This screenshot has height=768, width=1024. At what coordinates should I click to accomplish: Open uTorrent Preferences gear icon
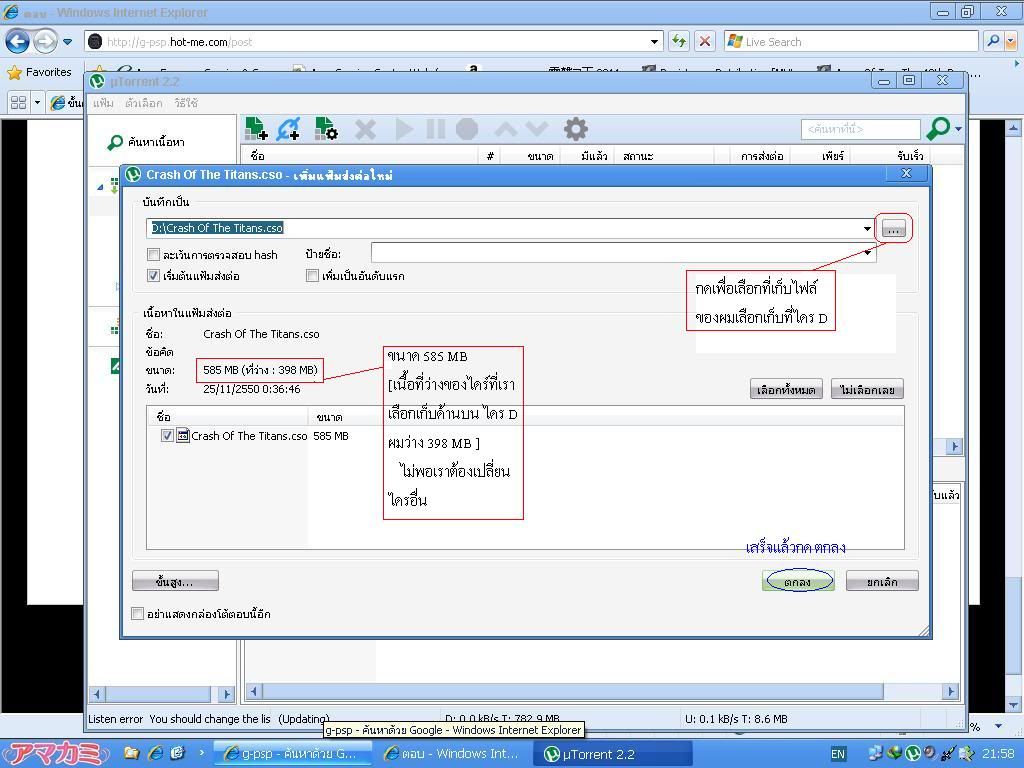click(x=575, y=129)
